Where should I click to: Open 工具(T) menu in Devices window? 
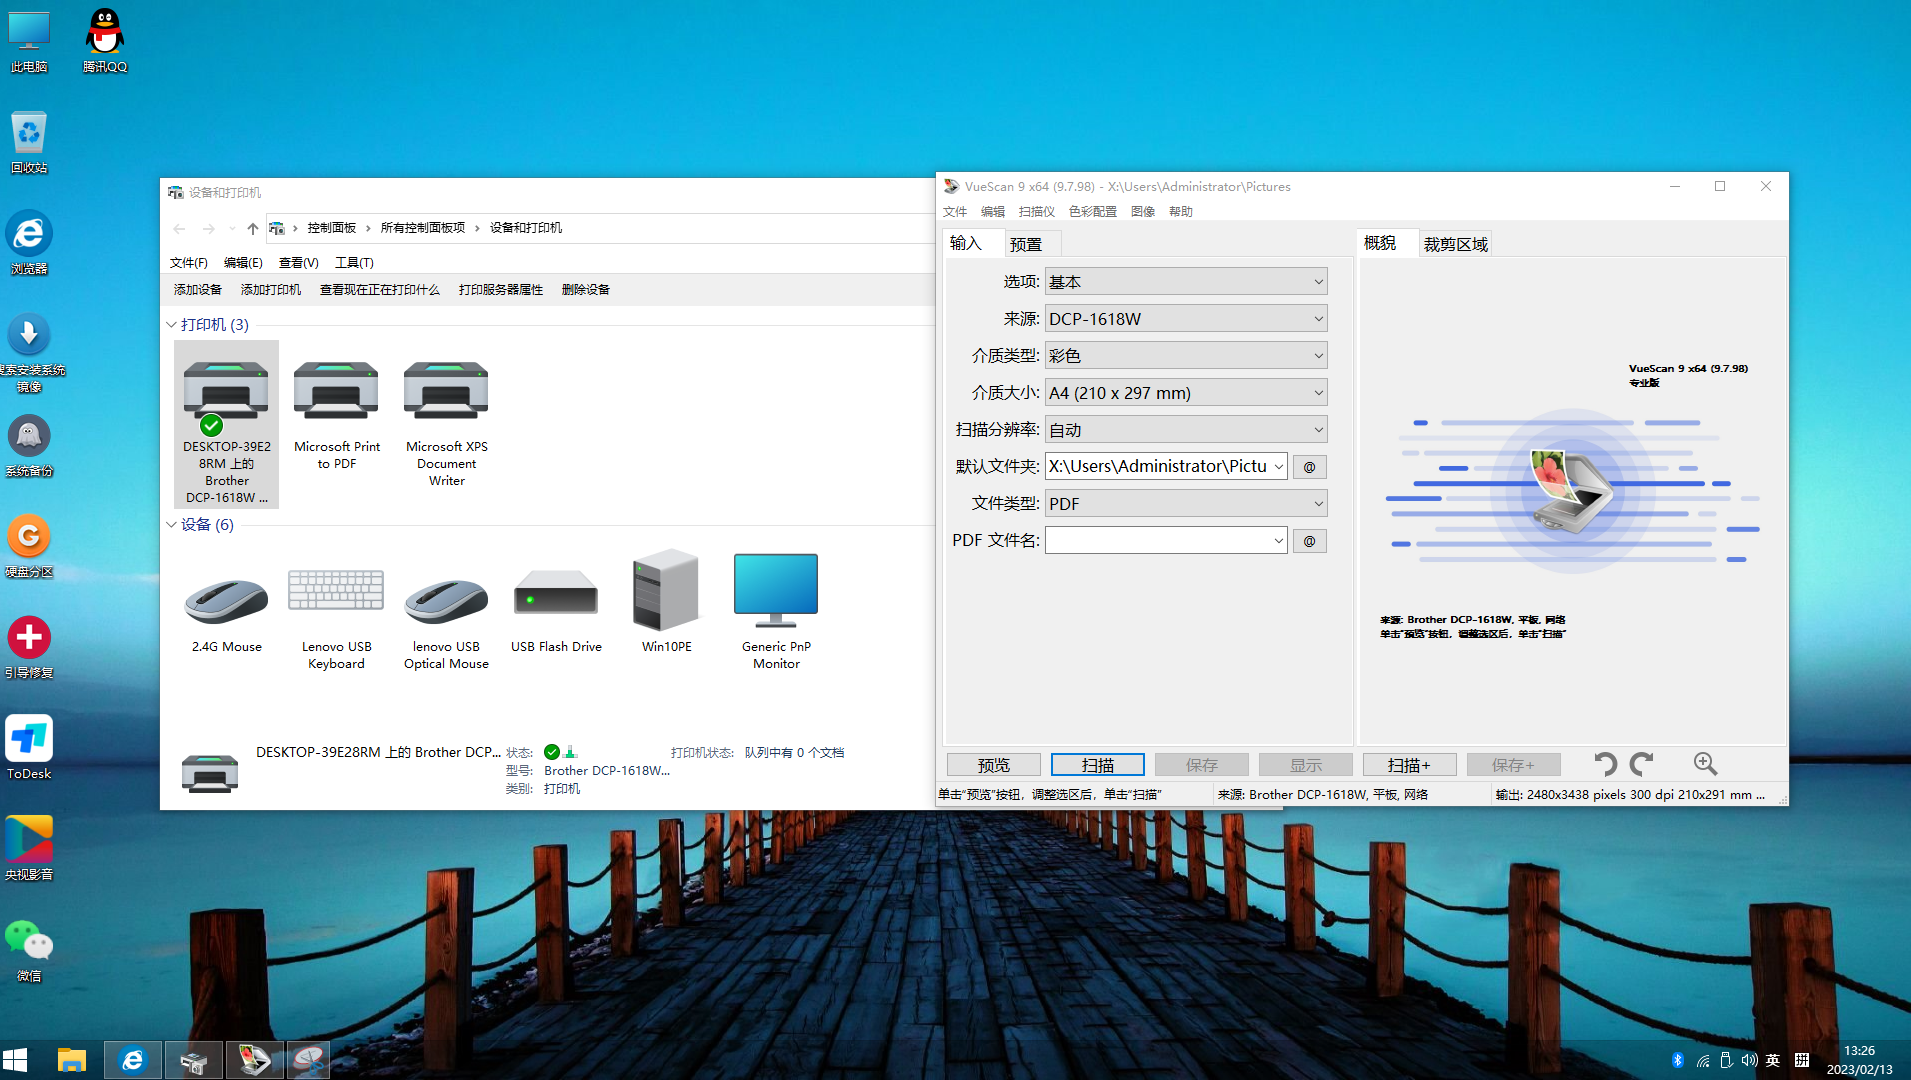point(354,263)
